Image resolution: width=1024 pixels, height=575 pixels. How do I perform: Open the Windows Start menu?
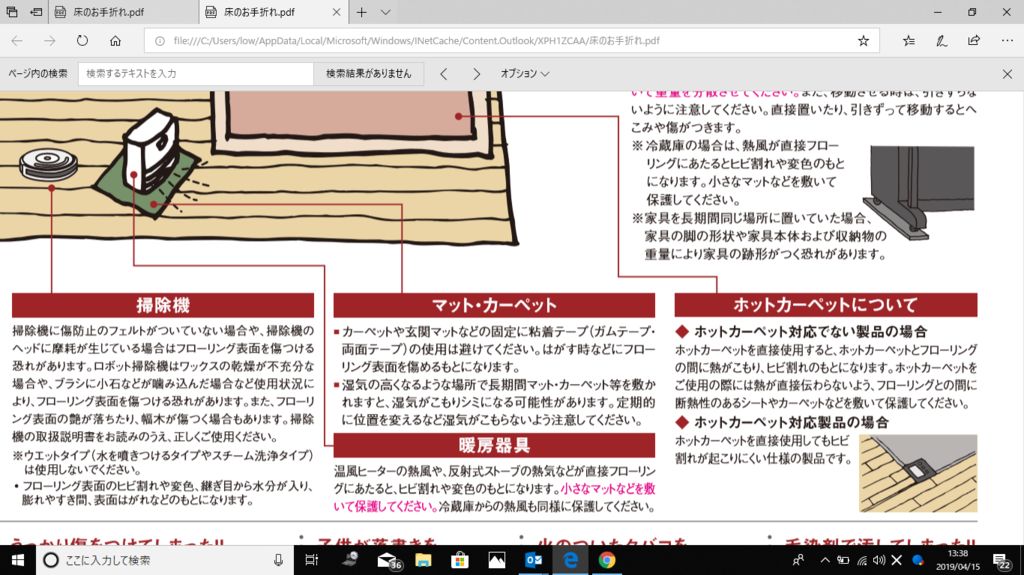[18, 560]
